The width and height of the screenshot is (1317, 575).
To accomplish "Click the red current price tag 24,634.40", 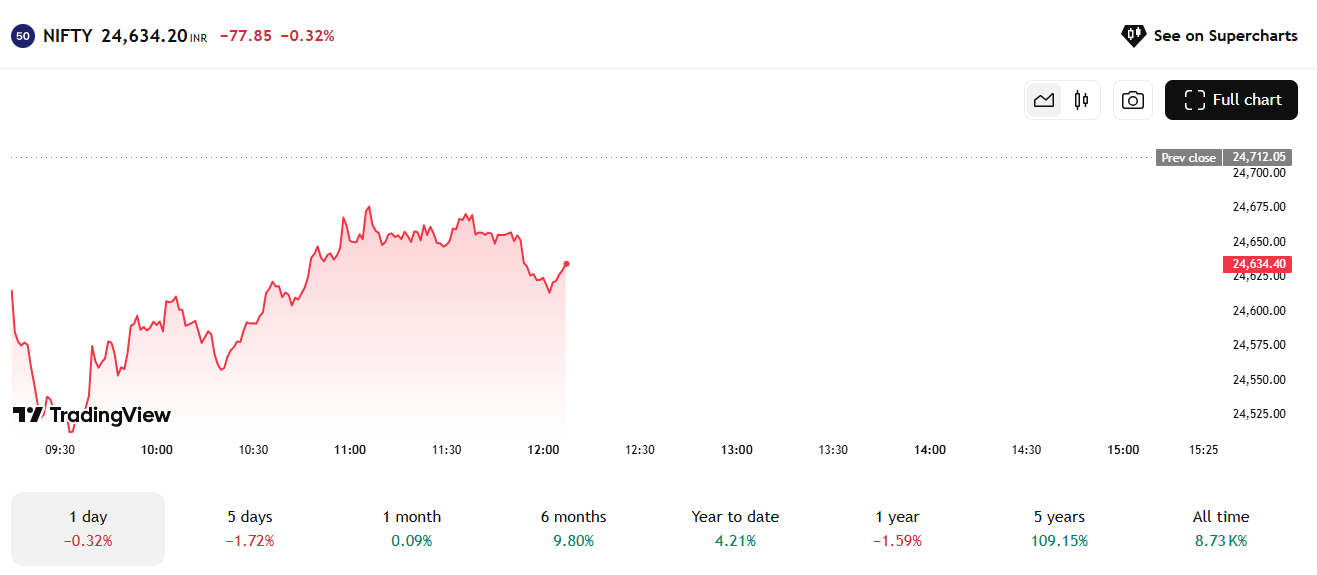I will point(1257,264).
